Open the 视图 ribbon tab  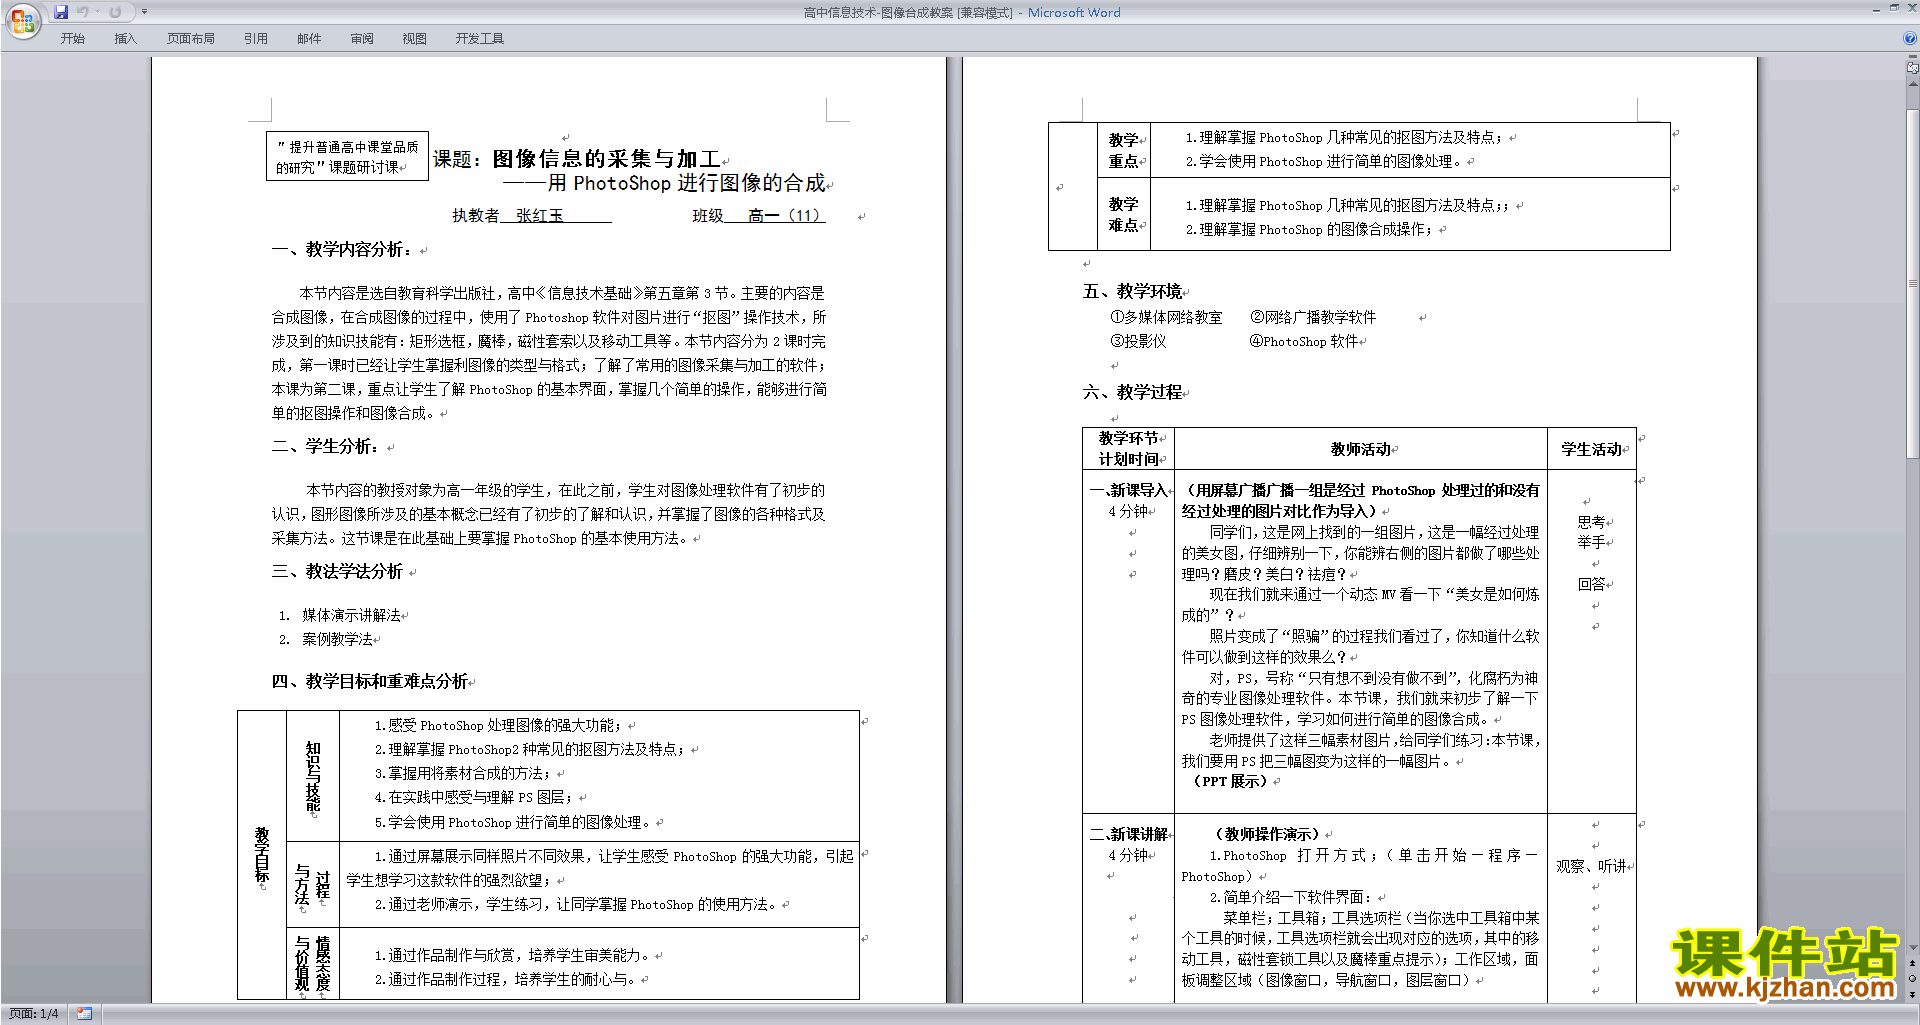pyautogui.click(x=415, y=39)
